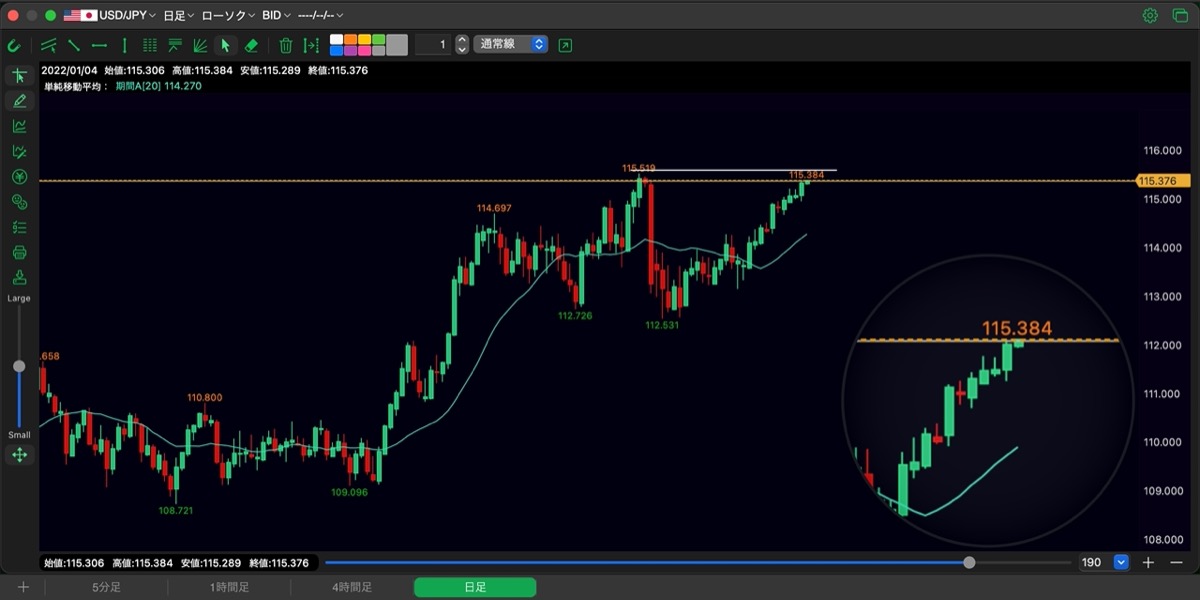The width and height of the screenshot is (1200, 600).
Task: Switch to the 4時間足 tab
Action: click(x=352, y=588)
